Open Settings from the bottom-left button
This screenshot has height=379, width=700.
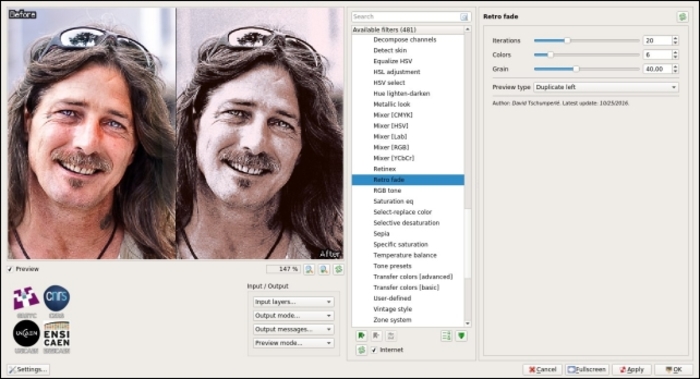pyautogui.click(x=28, y=370)
